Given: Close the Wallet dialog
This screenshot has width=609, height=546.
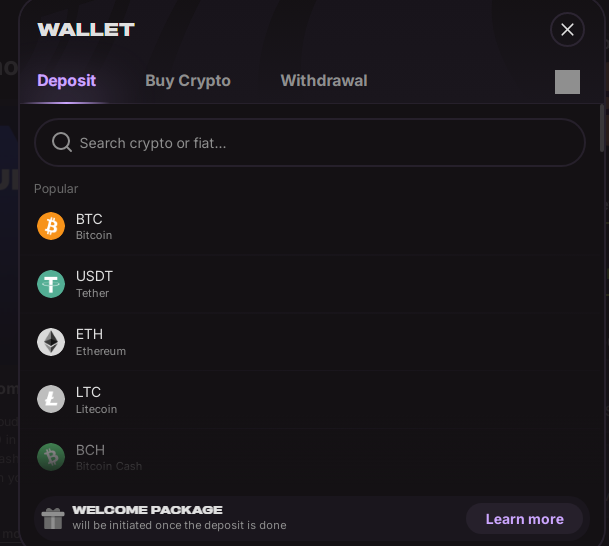Looking at the screenshot, I should click(567, 30).
